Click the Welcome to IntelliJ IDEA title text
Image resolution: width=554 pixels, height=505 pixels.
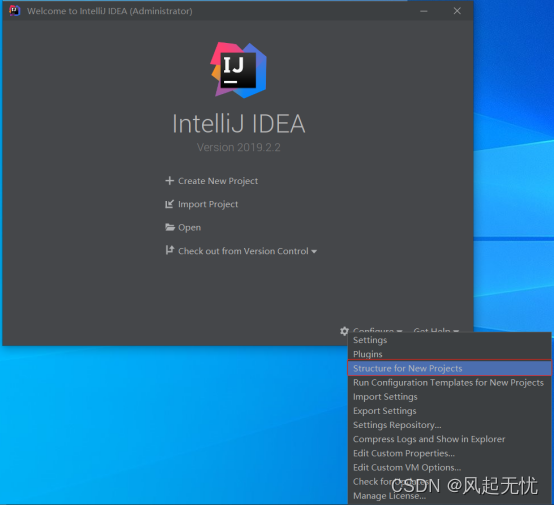pos(110,11)
